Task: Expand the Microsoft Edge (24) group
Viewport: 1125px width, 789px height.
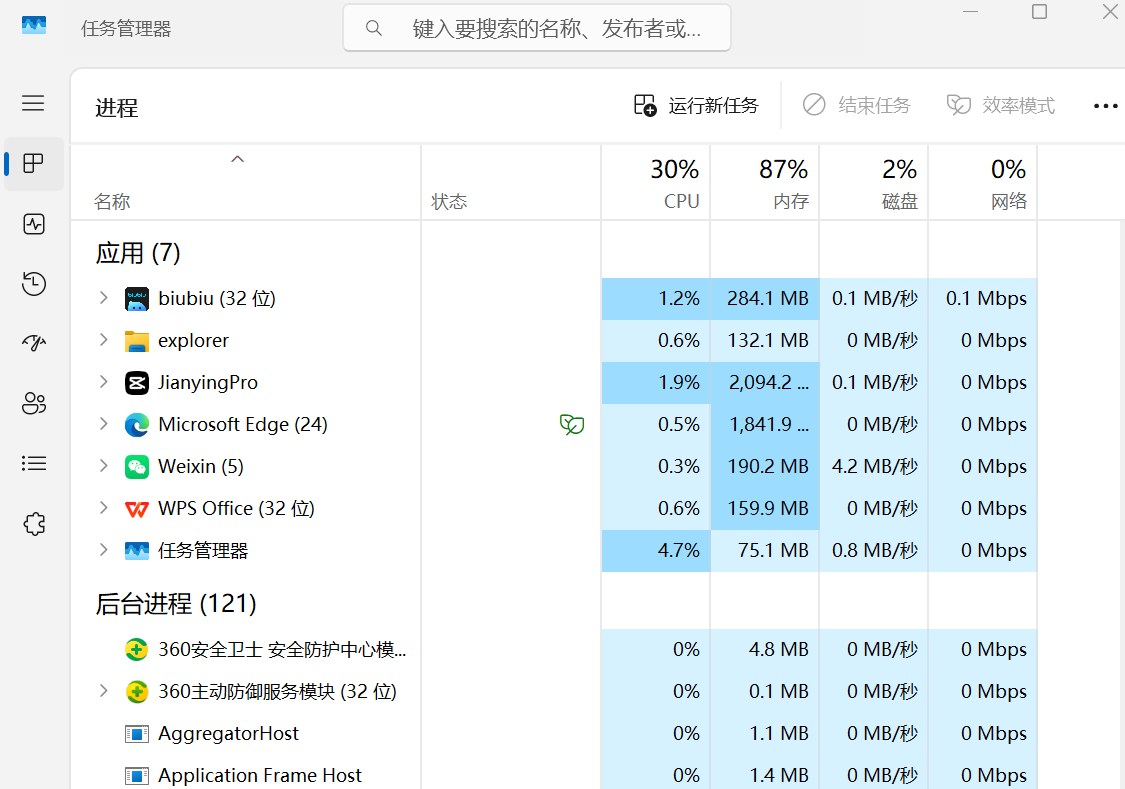Action: (x=103, y=424)
